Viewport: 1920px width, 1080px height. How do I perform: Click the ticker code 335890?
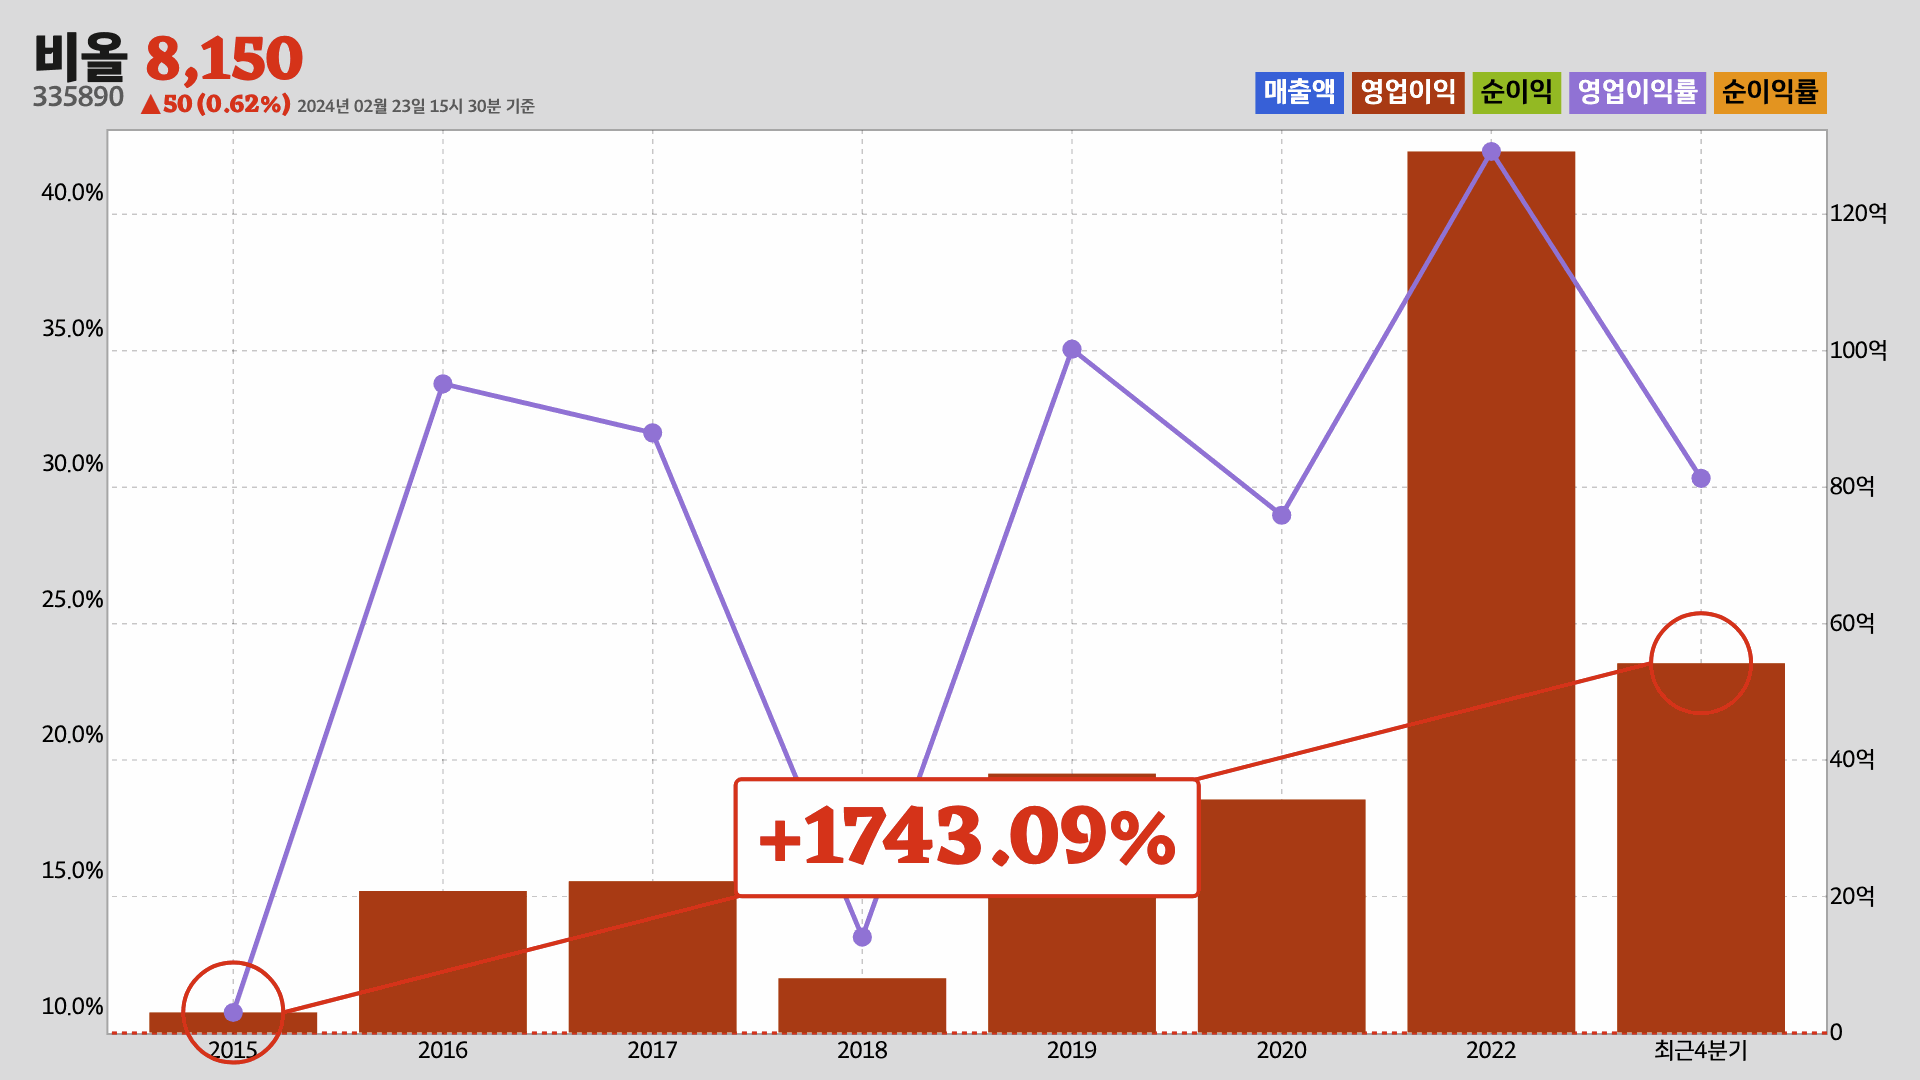pos(78,97)
